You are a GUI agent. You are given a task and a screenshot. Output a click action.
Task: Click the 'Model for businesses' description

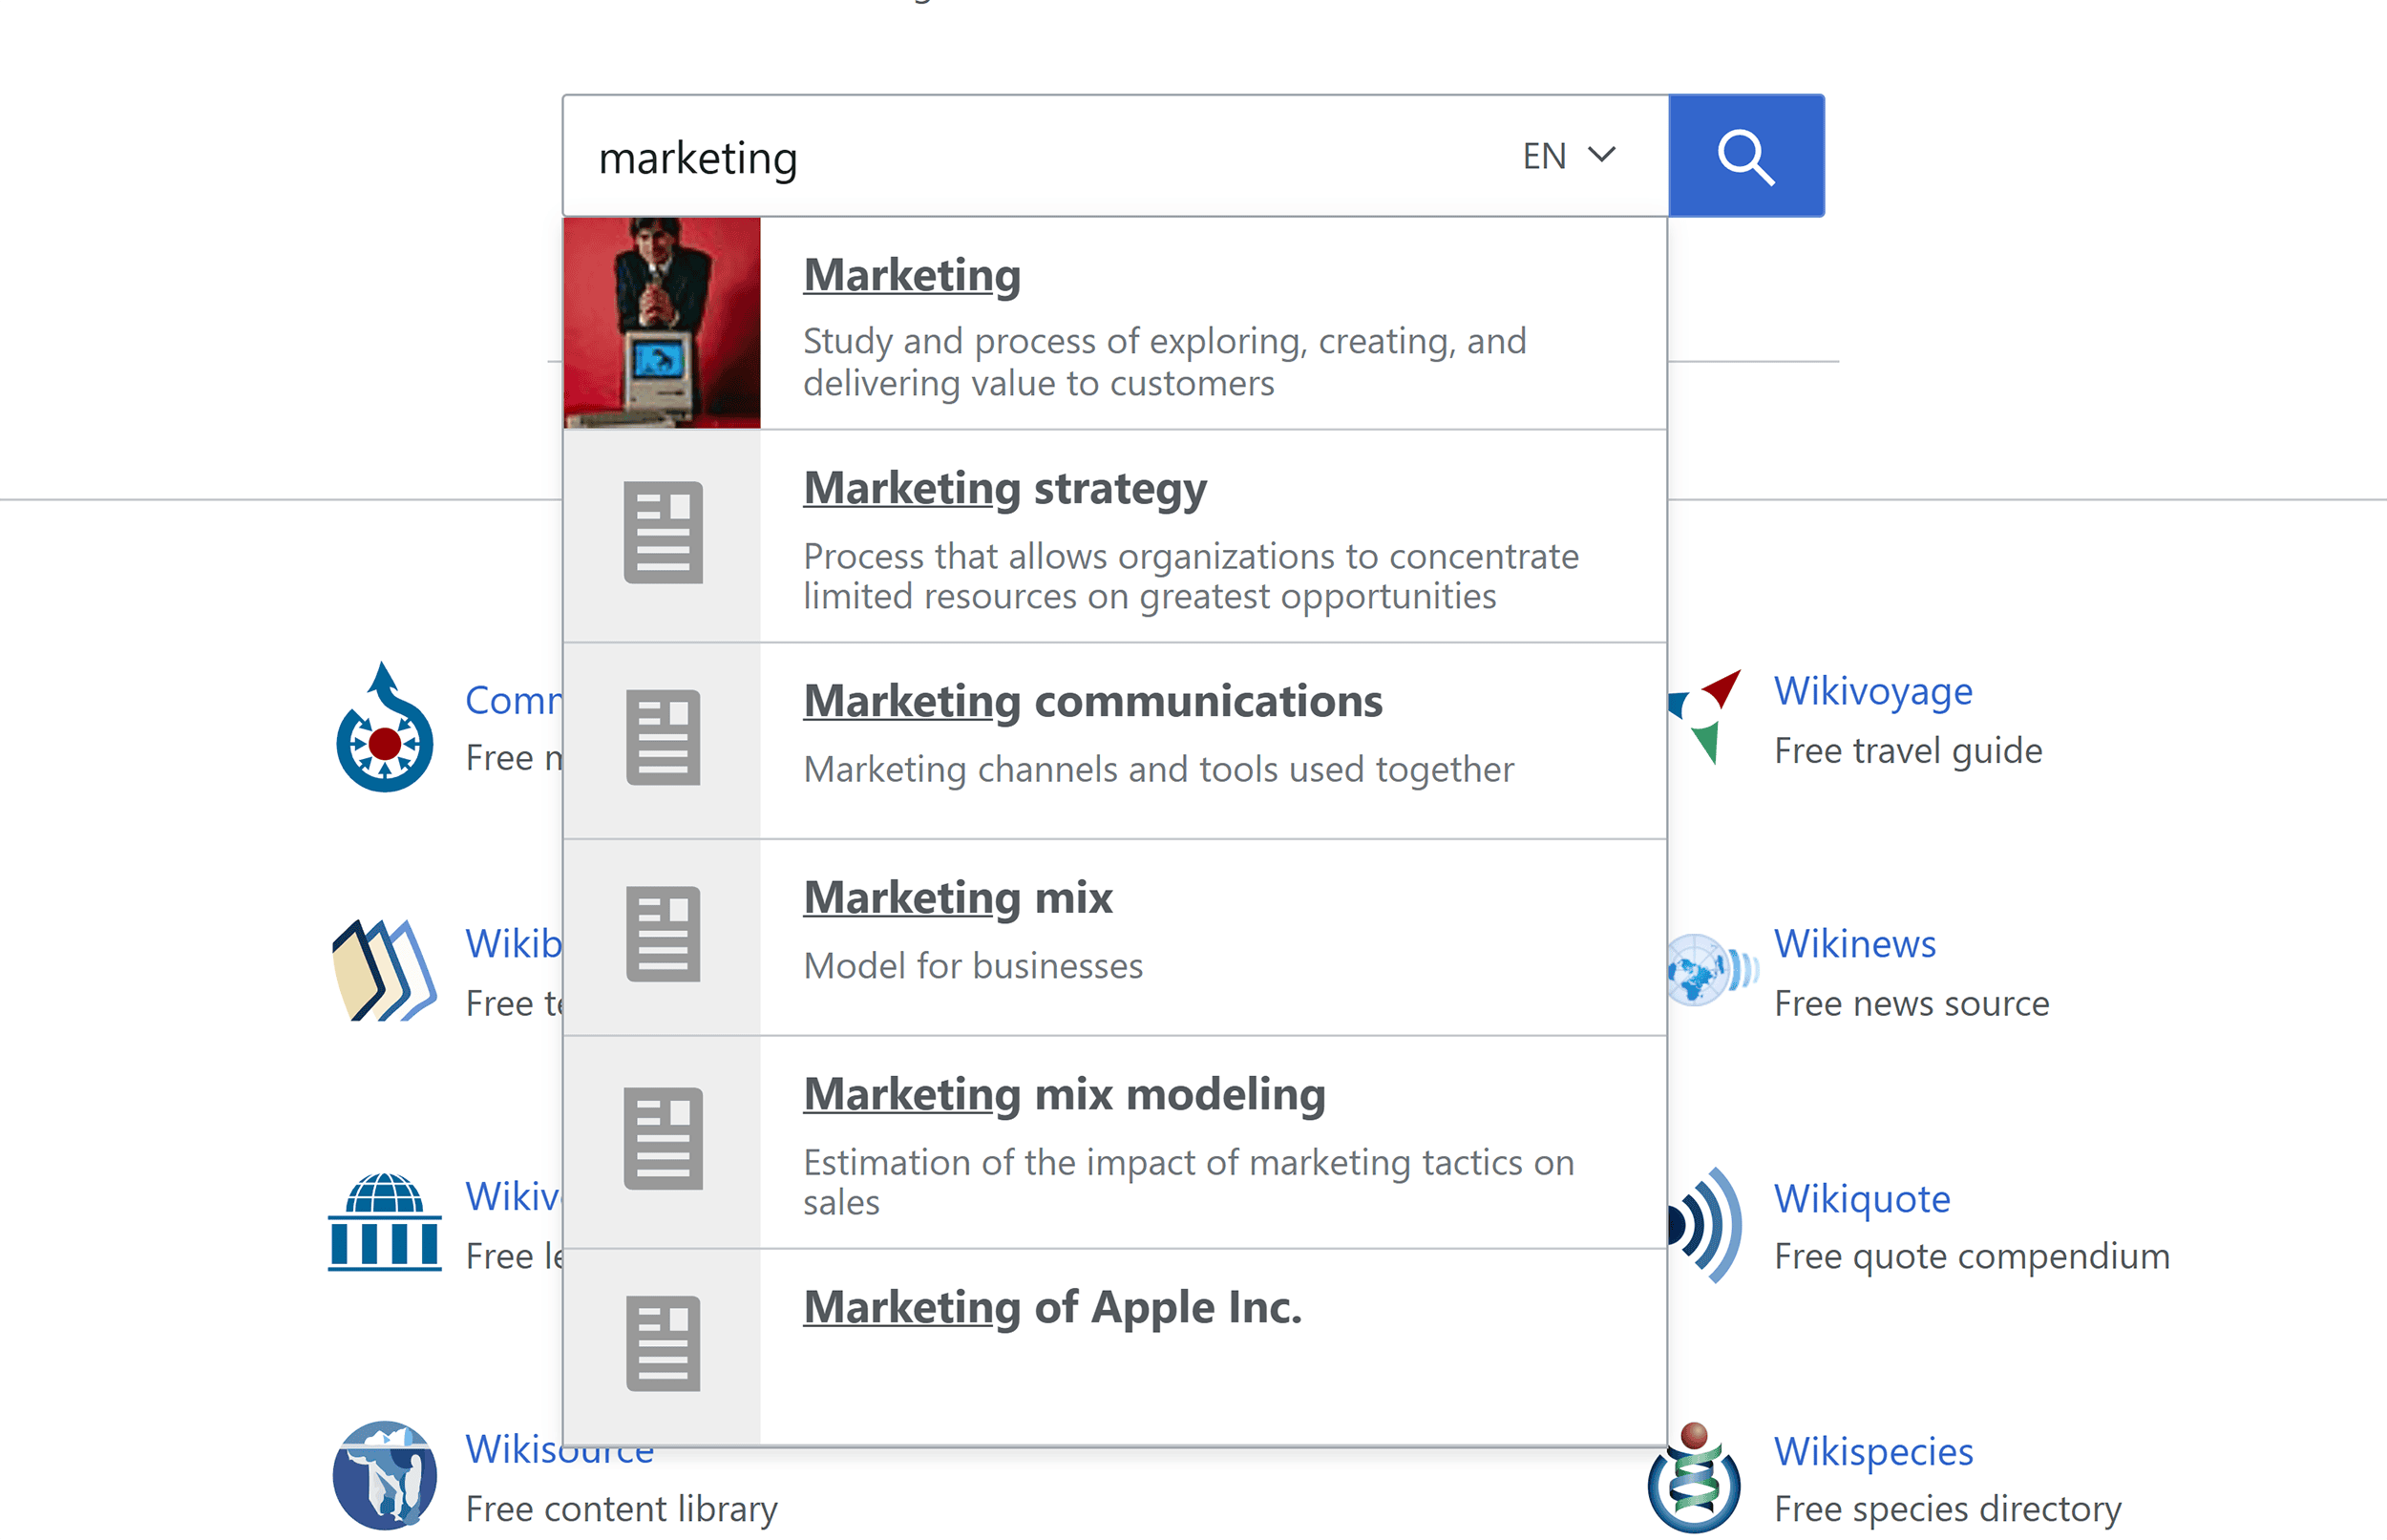[973, 966]
